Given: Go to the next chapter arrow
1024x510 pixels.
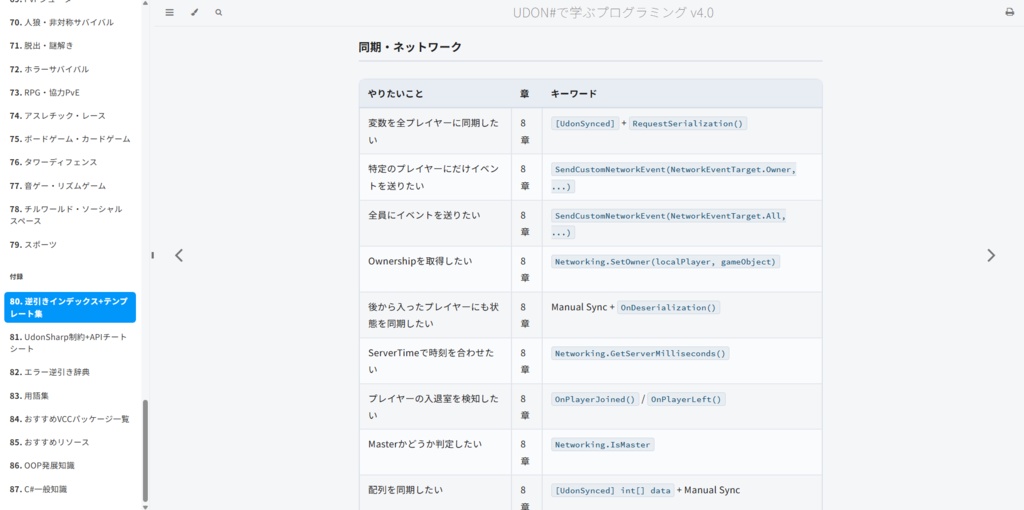Looking at the screenshot, I should tap(991, 255).
